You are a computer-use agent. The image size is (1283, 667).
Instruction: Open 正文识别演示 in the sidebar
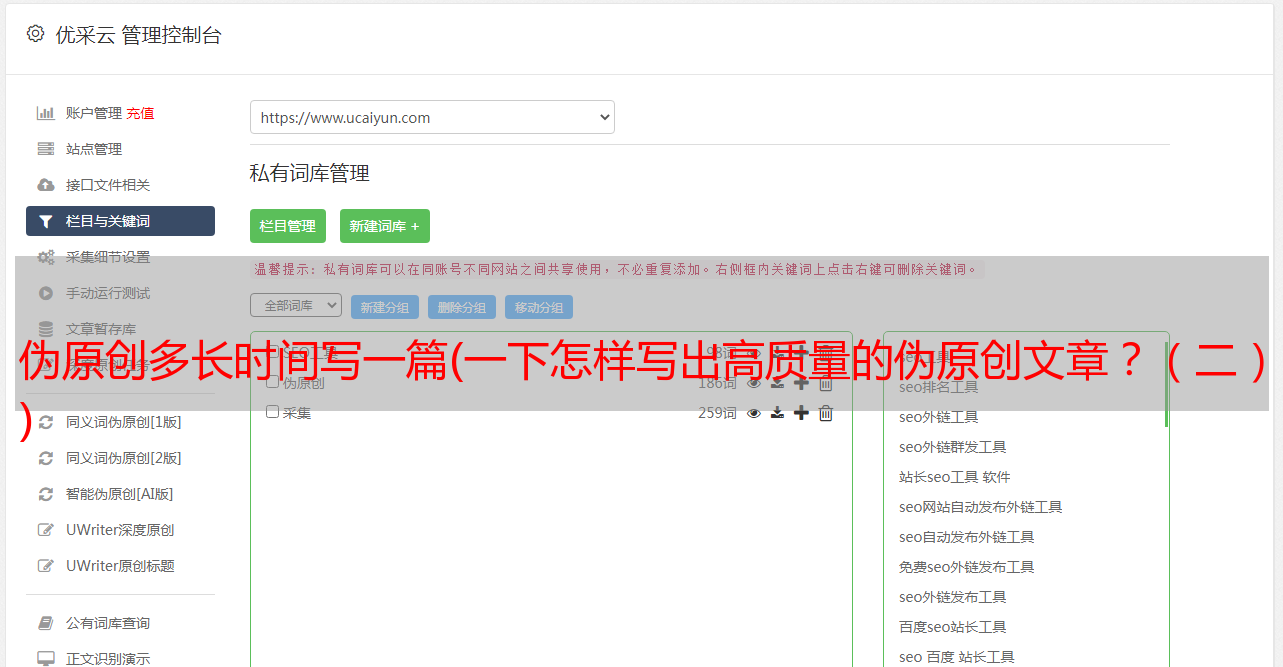click(108, 659)
